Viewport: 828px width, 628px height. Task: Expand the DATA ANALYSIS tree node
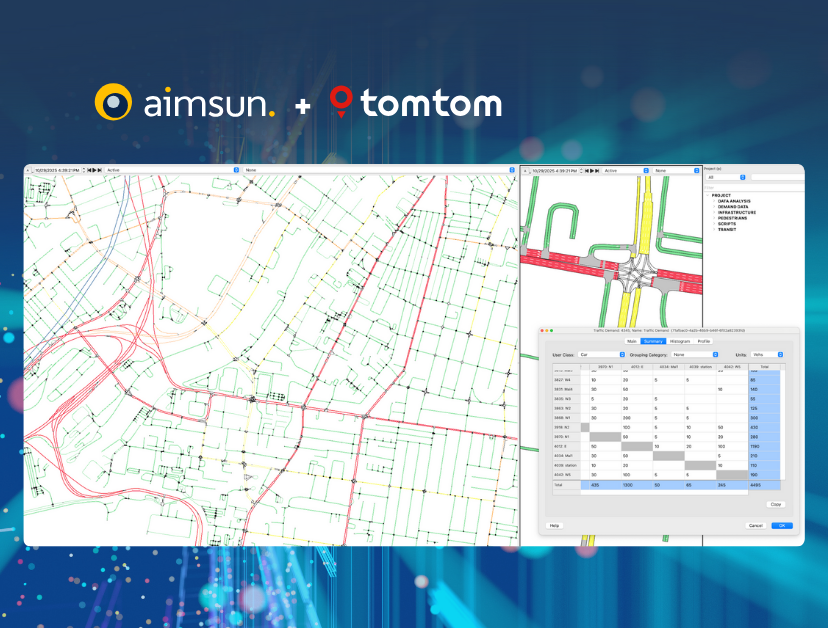click(714, 201)
